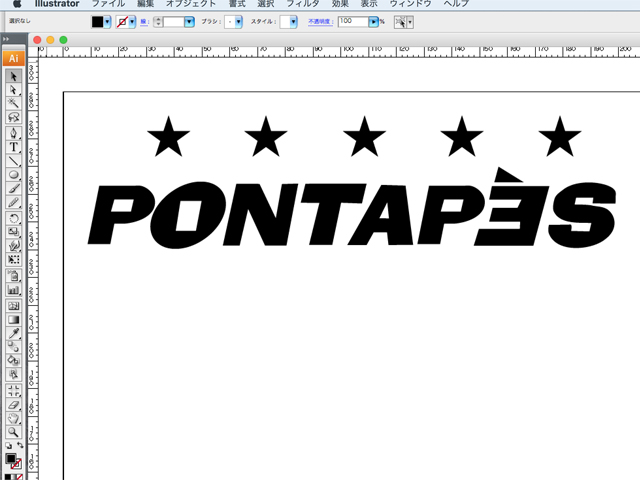Image resolution: width=640 pixels, height=480 pixels.
Task: Click the 不透明度 transparency link
Action: pyautogui.click(x=320, y=22)
